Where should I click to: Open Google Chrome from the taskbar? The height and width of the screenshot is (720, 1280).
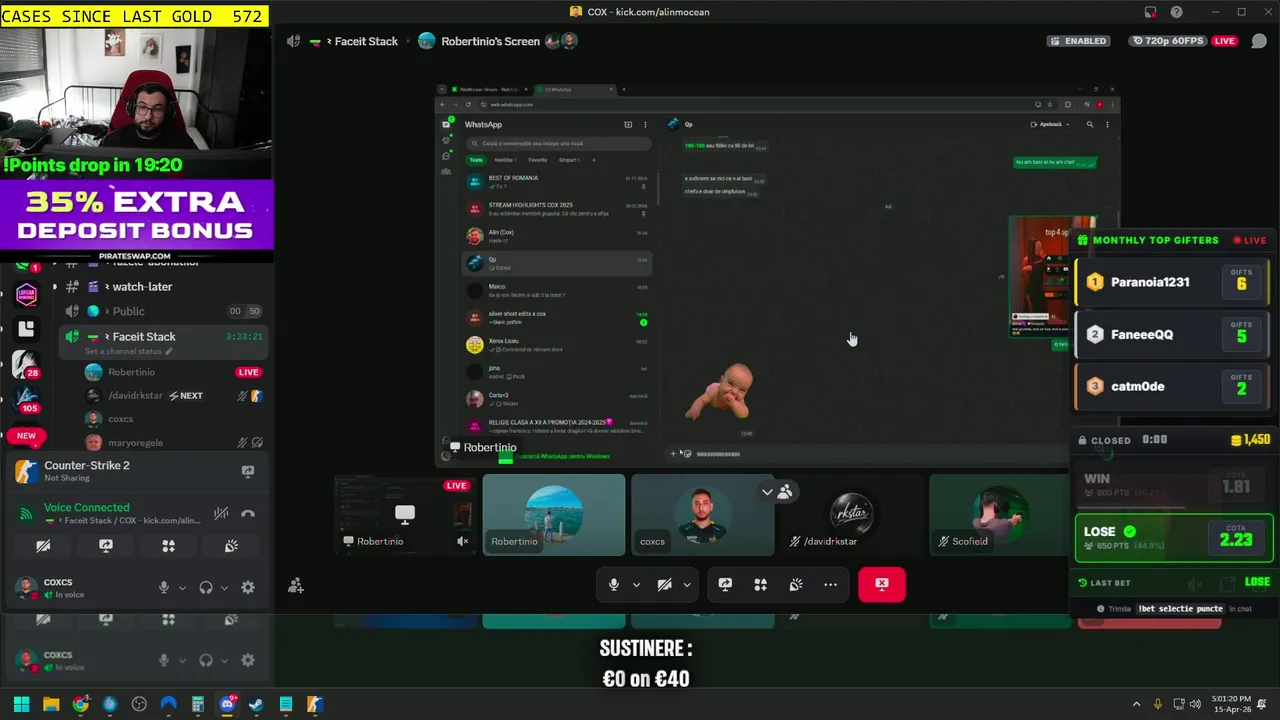[80, 704]
